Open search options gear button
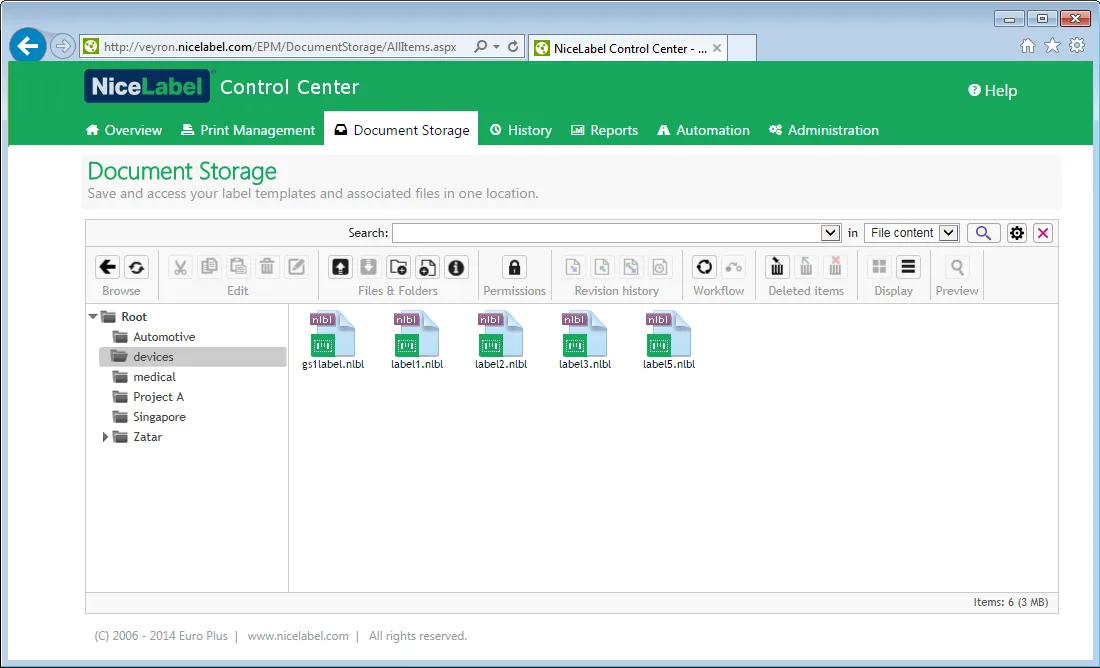Image resolution: width=1100 pixels, height=668 pixels. [1017, 233]
